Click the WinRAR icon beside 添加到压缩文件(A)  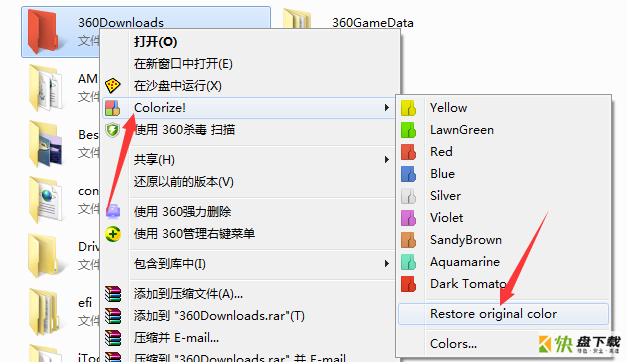coord(113,294)
